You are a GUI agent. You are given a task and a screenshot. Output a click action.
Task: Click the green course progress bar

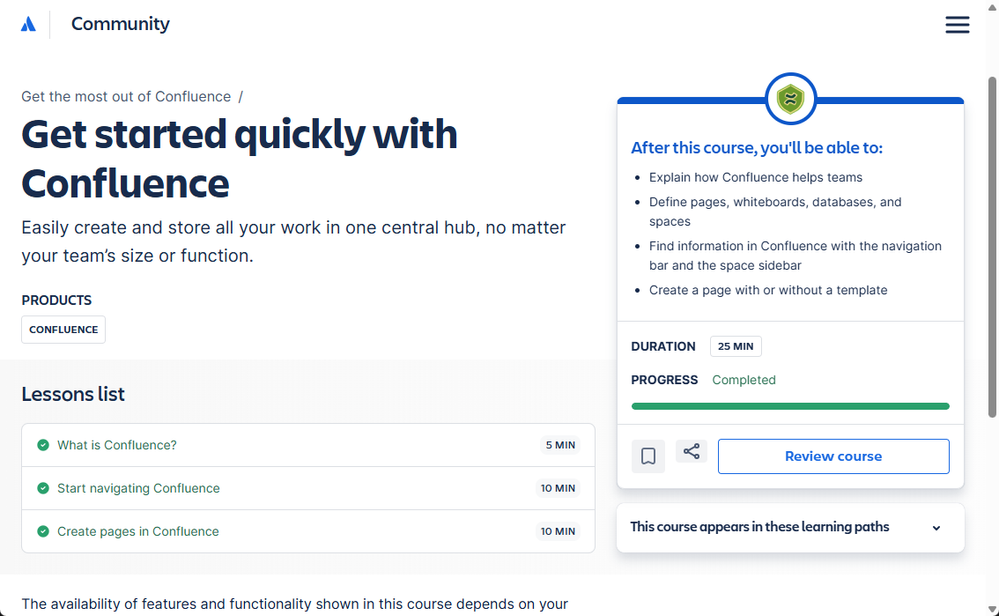pos(790,406)
